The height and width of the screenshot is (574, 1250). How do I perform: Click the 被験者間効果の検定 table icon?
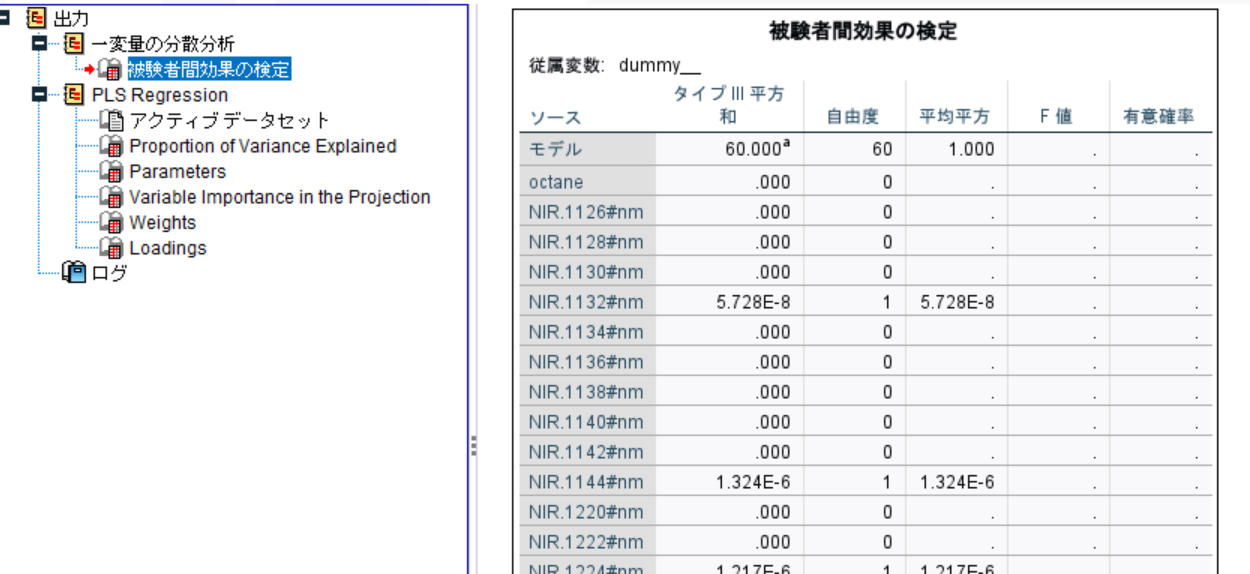point(111,69)
